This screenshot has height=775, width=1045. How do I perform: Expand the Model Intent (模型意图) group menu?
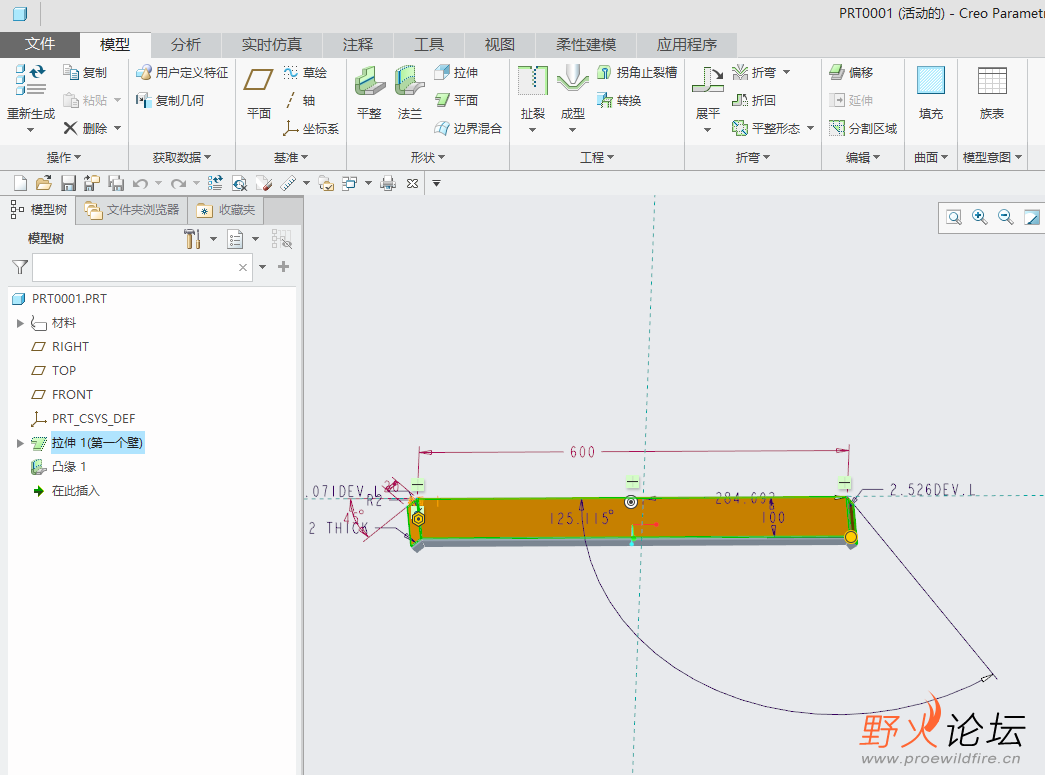coord(992,157)
